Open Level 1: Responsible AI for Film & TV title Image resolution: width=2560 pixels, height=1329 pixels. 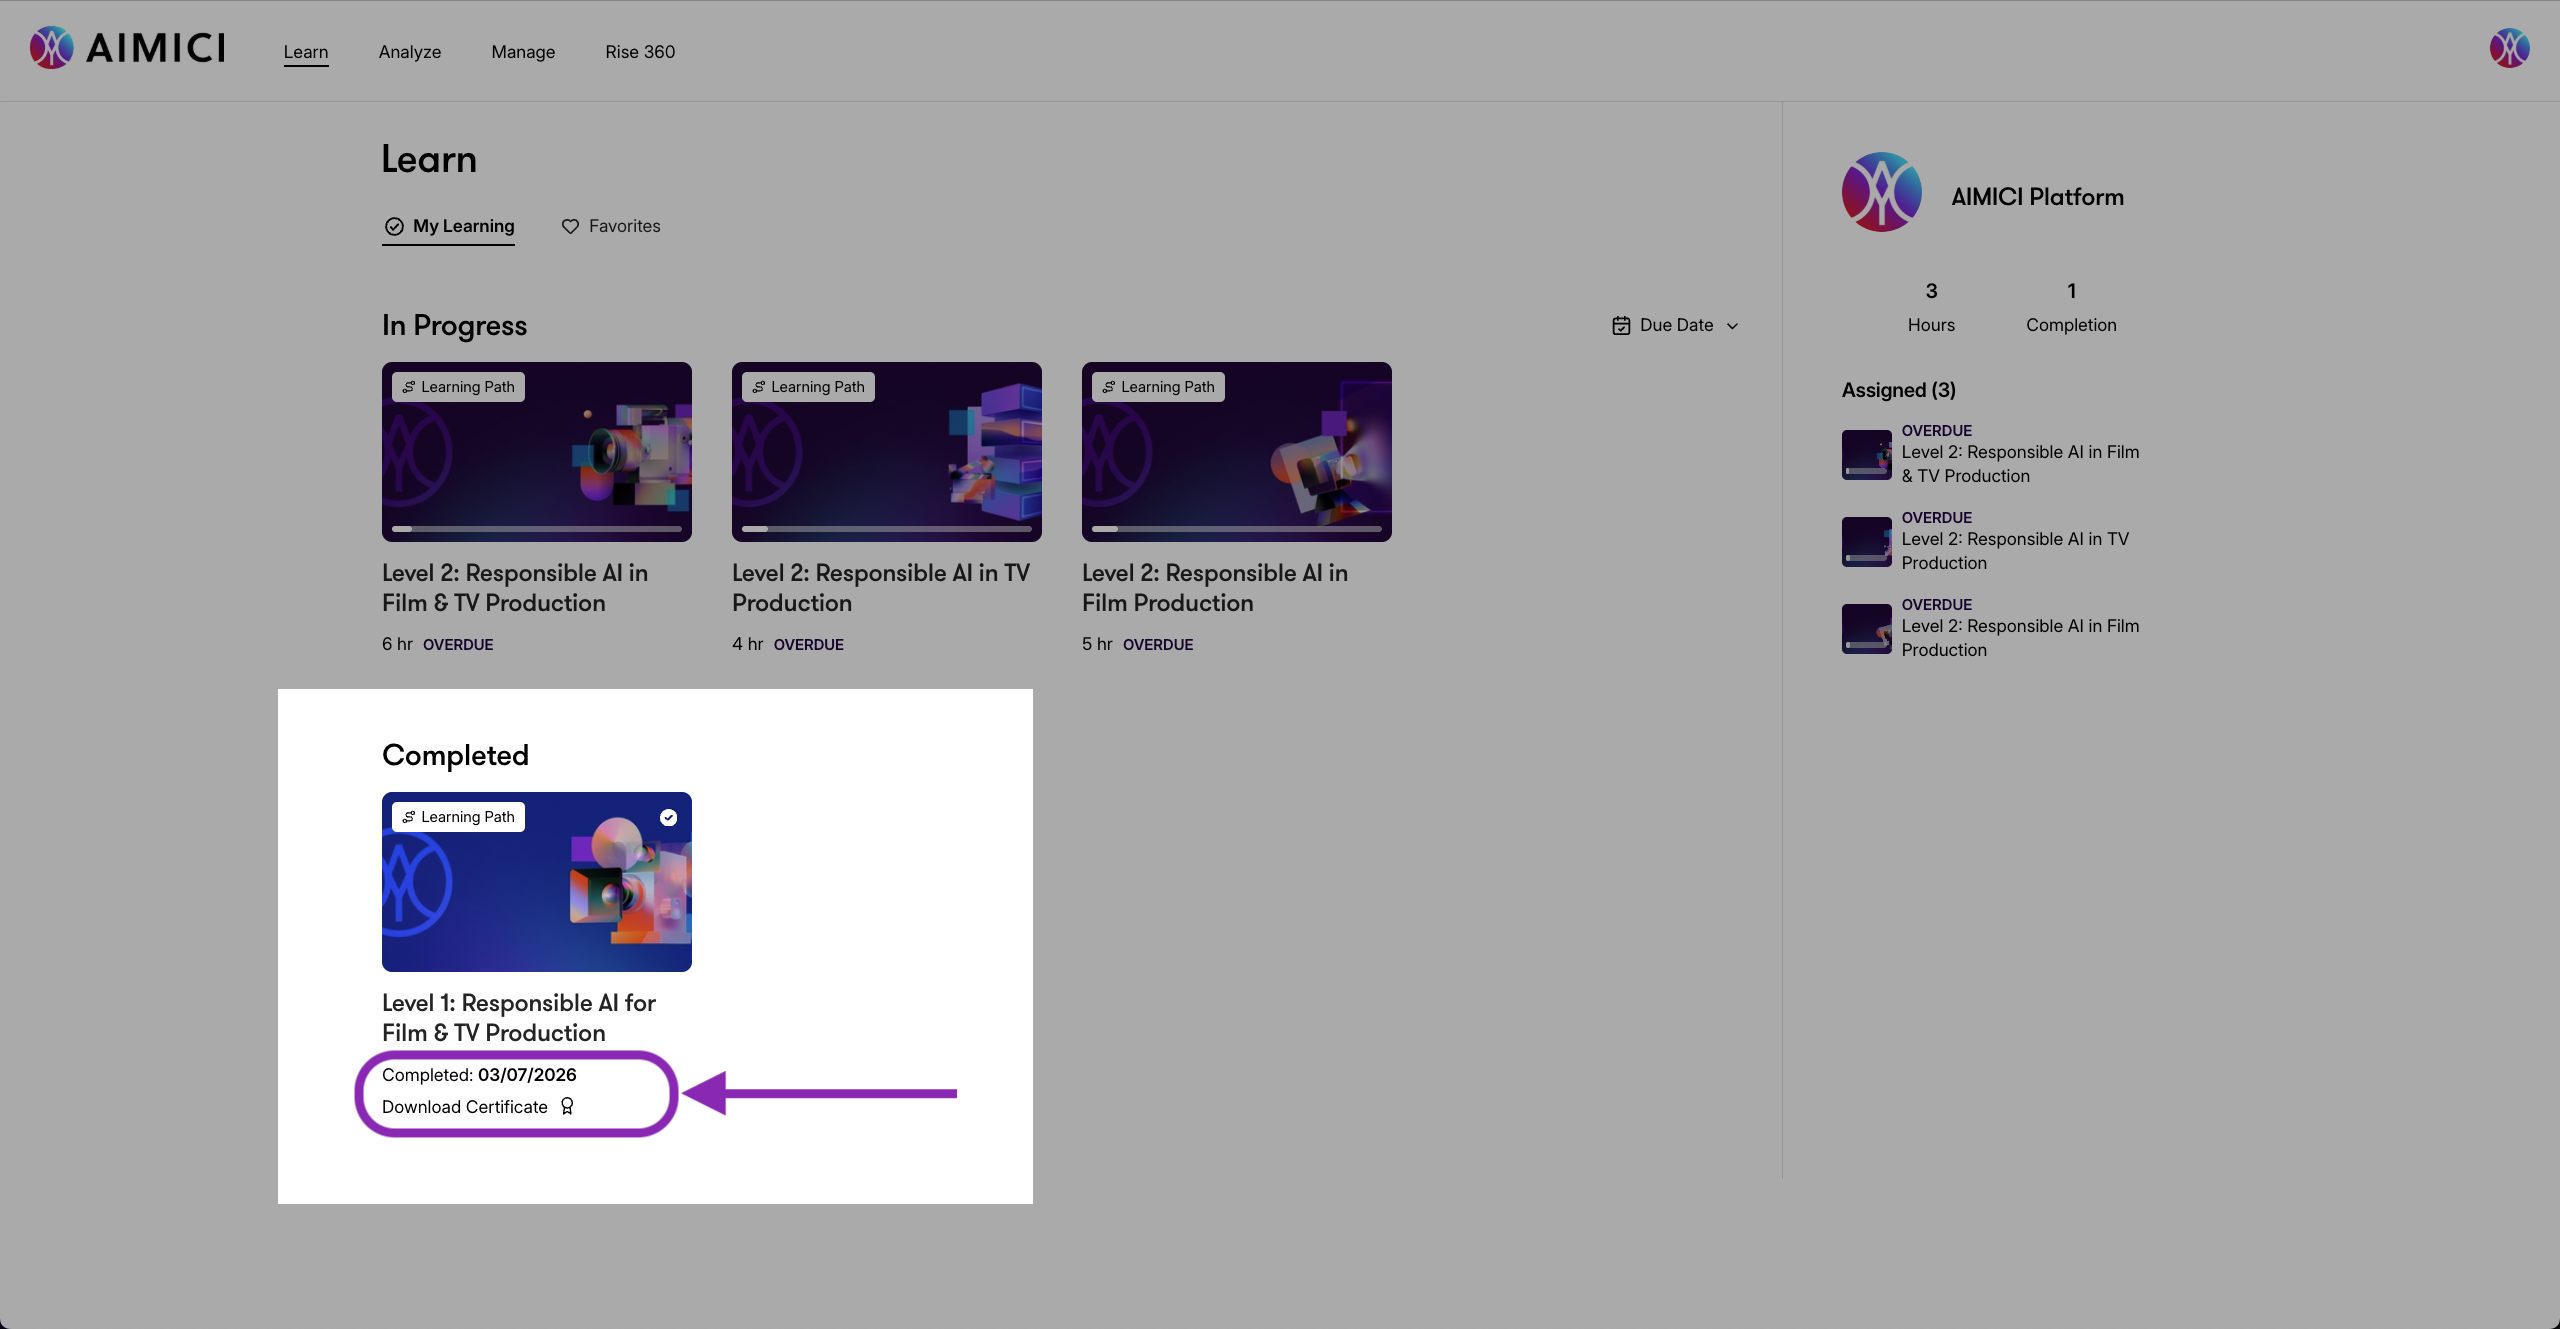(x=519, y=1018)
